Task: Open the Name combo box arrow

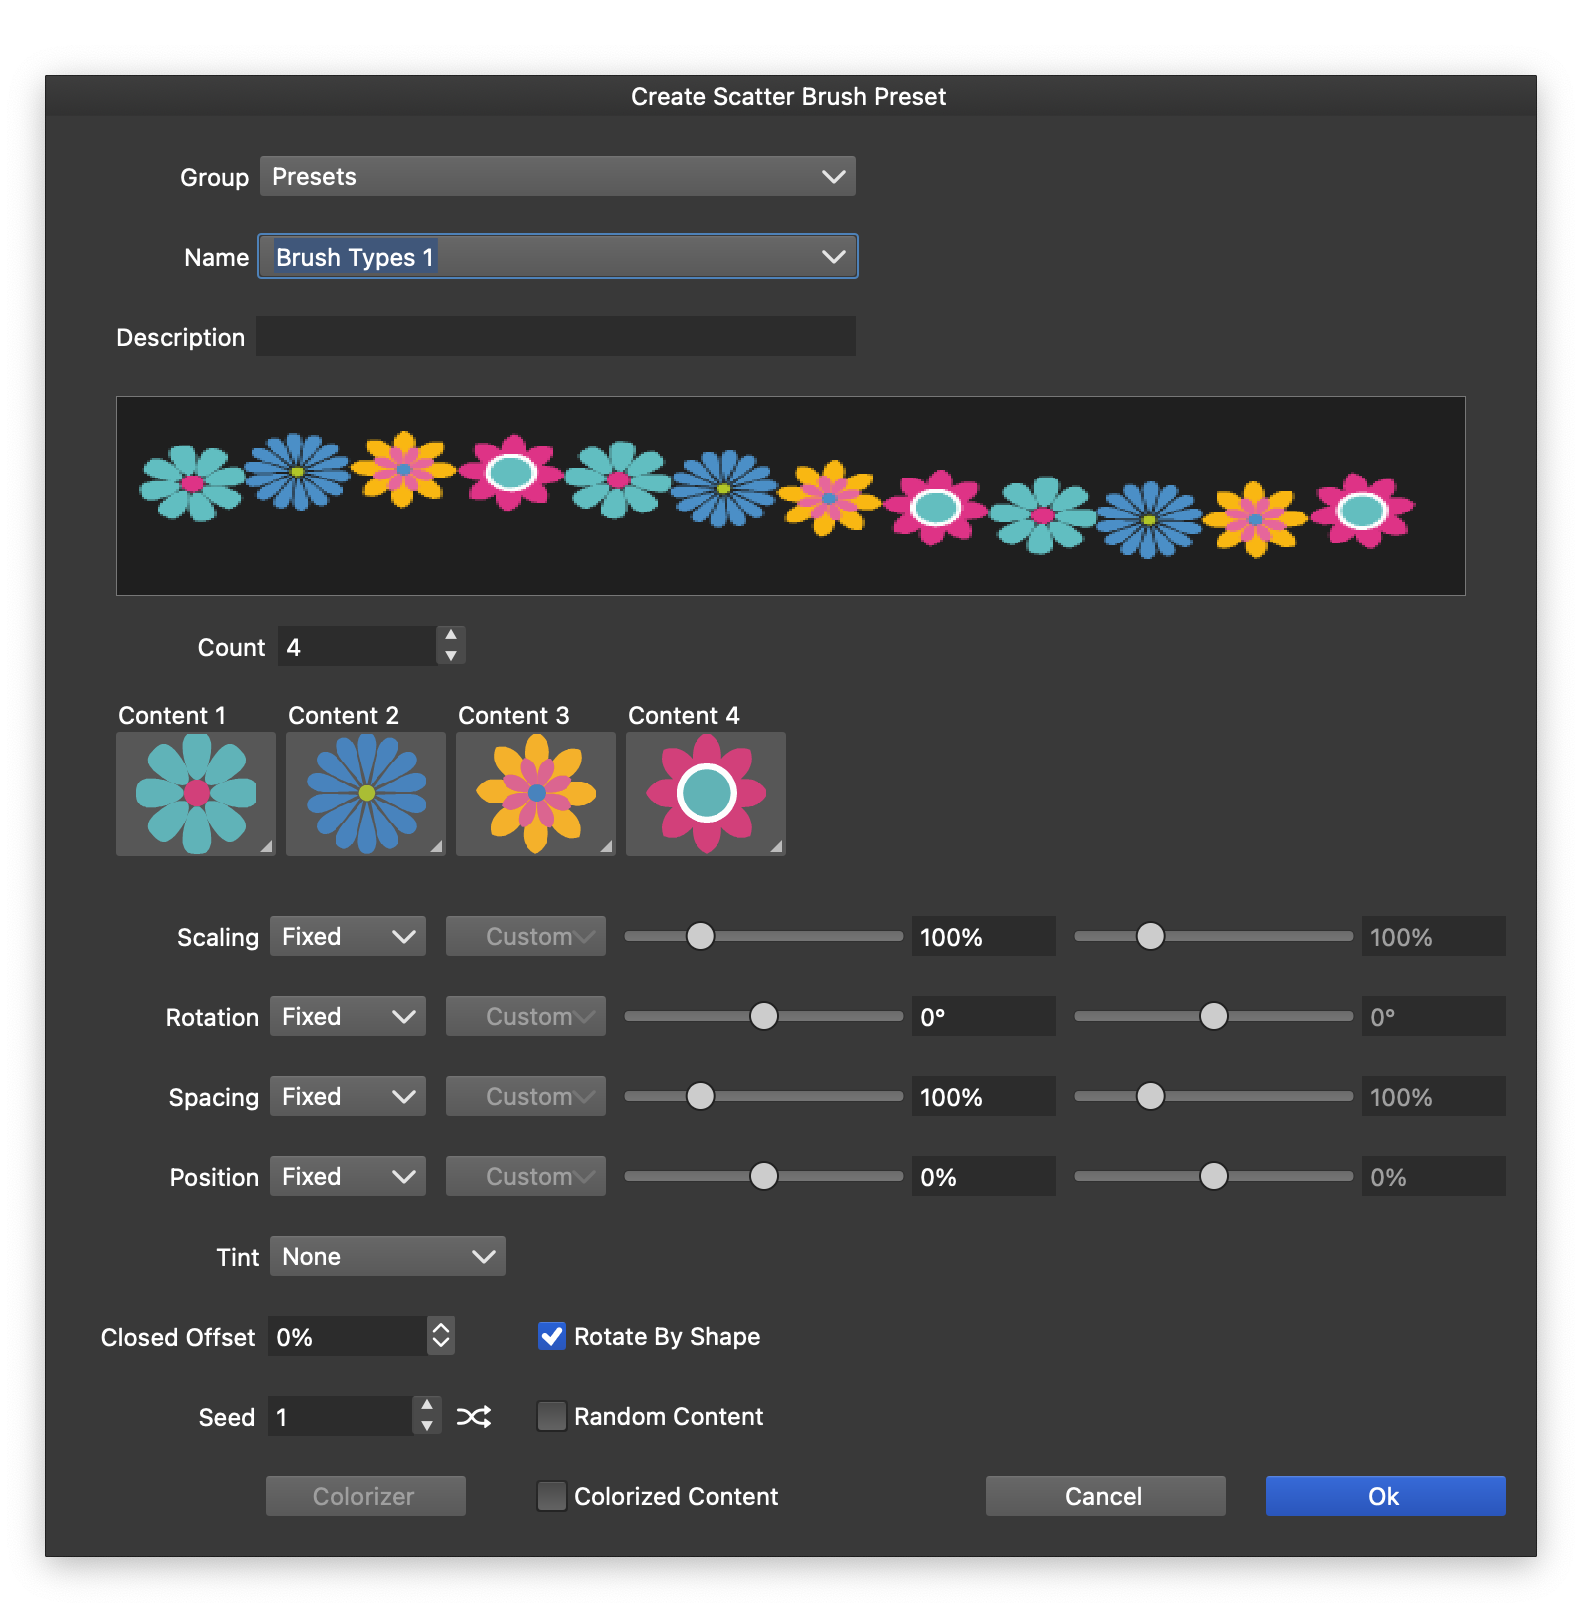Action: pyautogui.click(x=833, y=257)
